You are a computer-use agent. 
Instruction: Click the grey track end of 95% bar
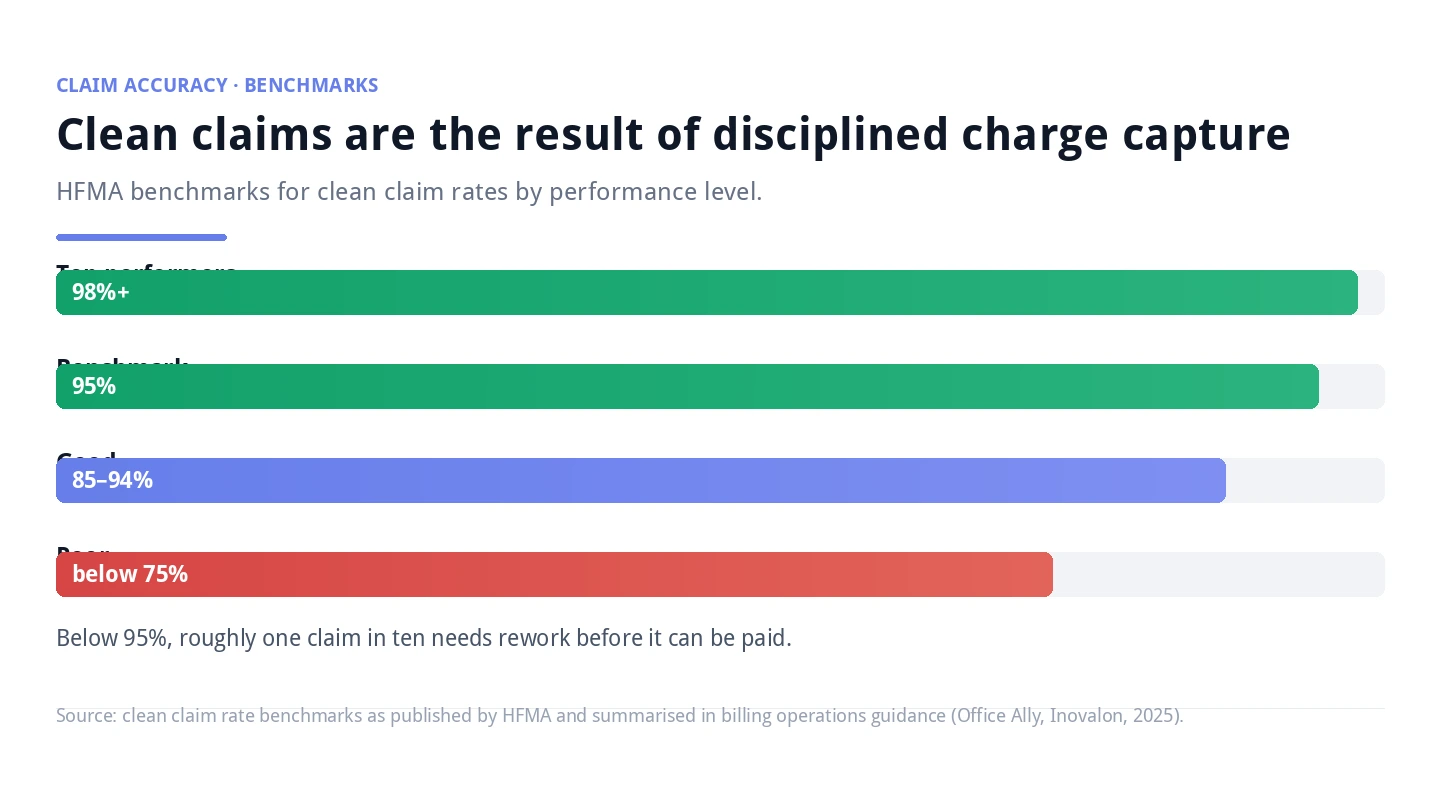pyautogui.click(x=1352, y=386)
